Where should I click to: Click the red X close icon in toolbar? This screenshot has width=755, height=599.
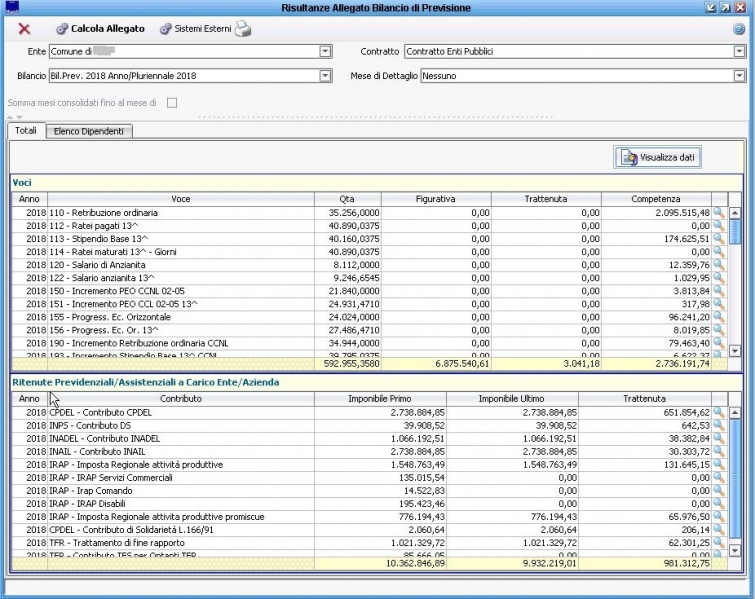pyautogui.click(x=24, y=29)
